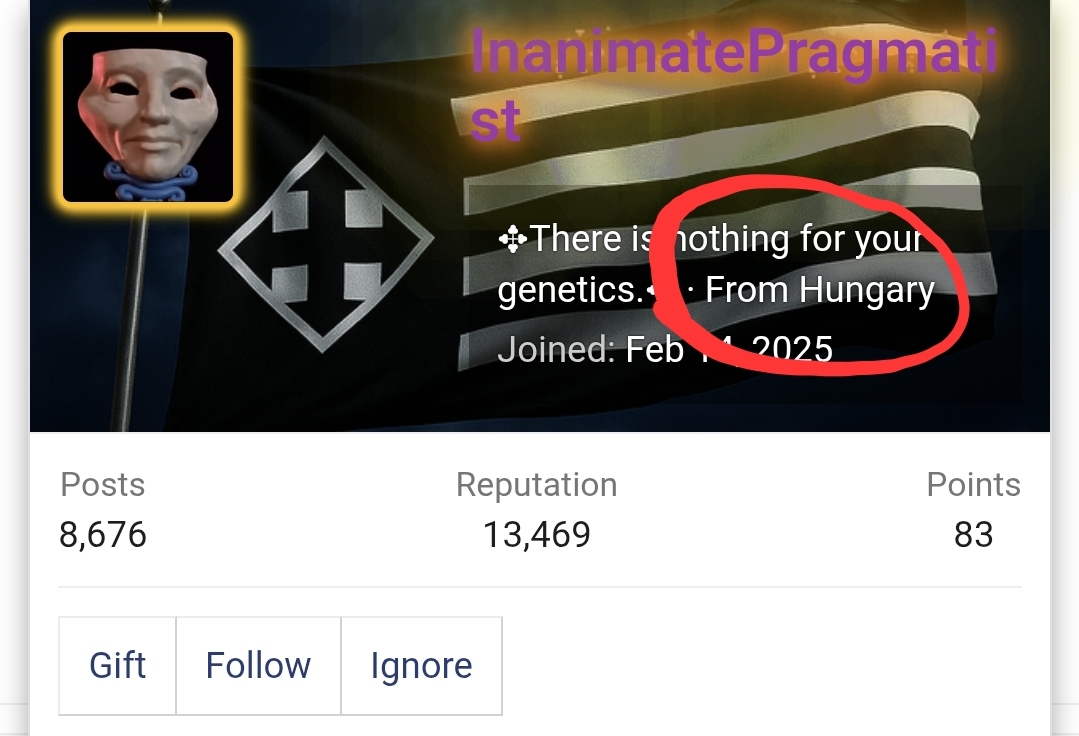Image resolution: width=1079 pixels, height=736 pixels.
Task: Click the Reputation label
Action: pyautogui.click(x=537, y=484)
